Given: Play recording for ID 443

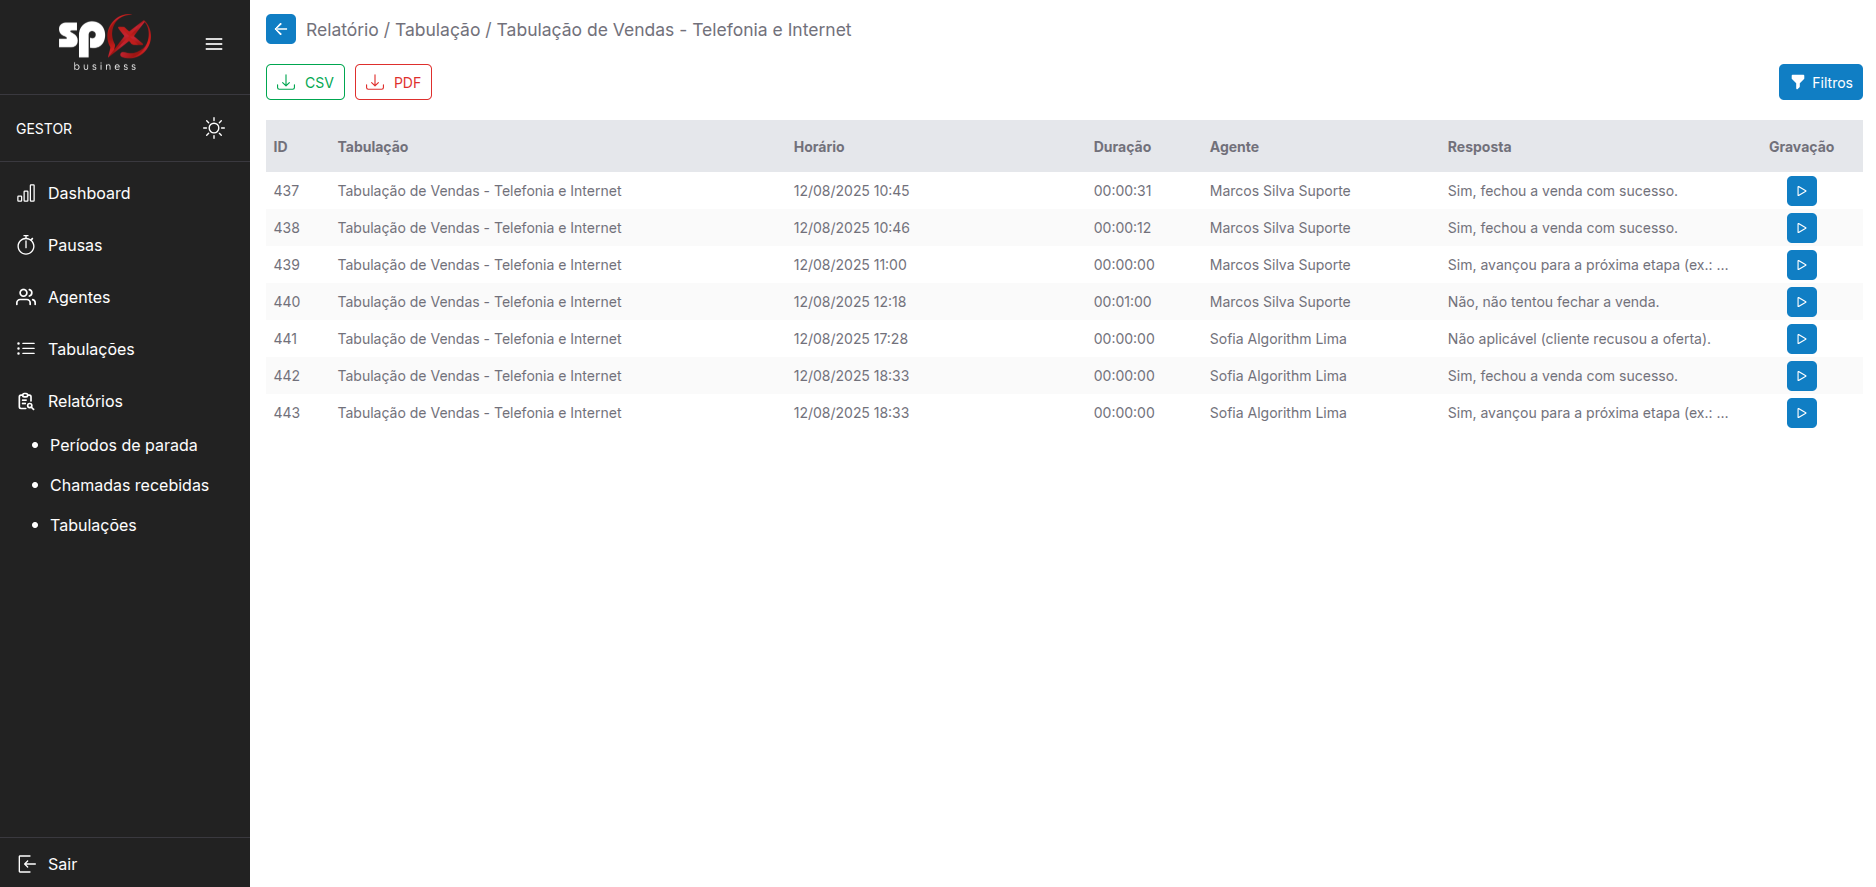Looking at the screenshot, I should tap(1801, 413).
